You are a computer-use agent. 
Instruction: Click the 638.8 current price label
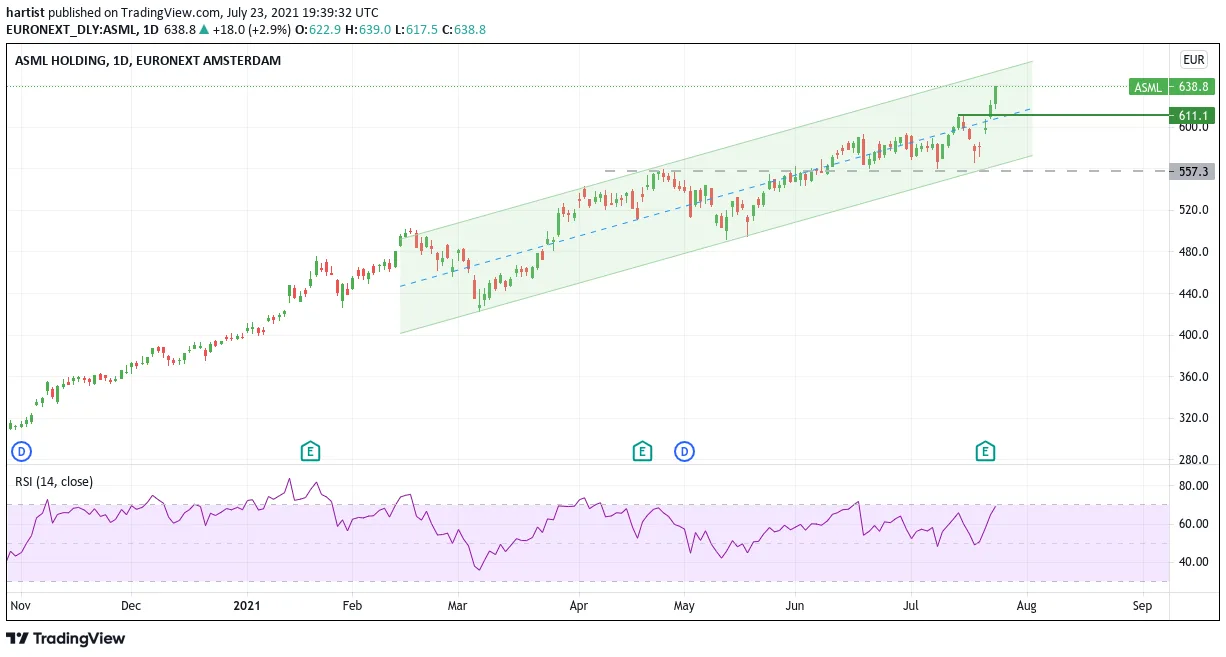click(1194, 87)
